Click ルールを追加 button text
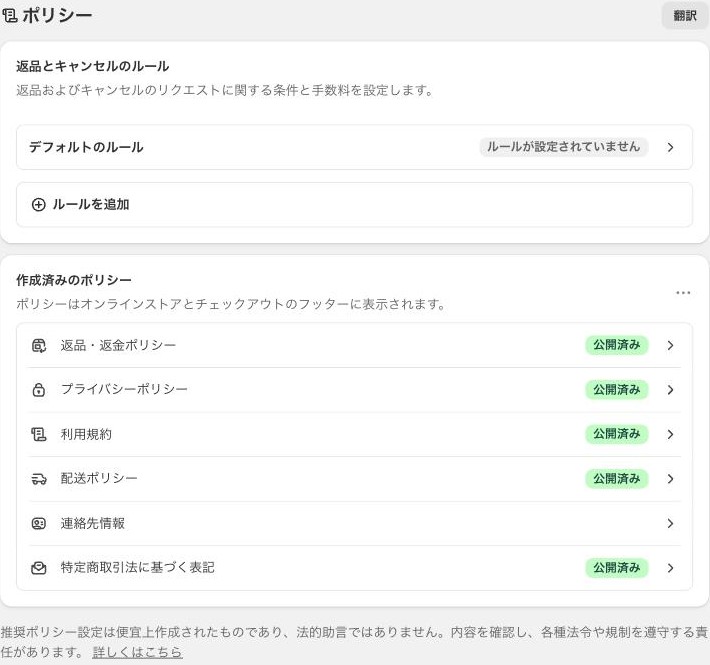 pos(91,205)
